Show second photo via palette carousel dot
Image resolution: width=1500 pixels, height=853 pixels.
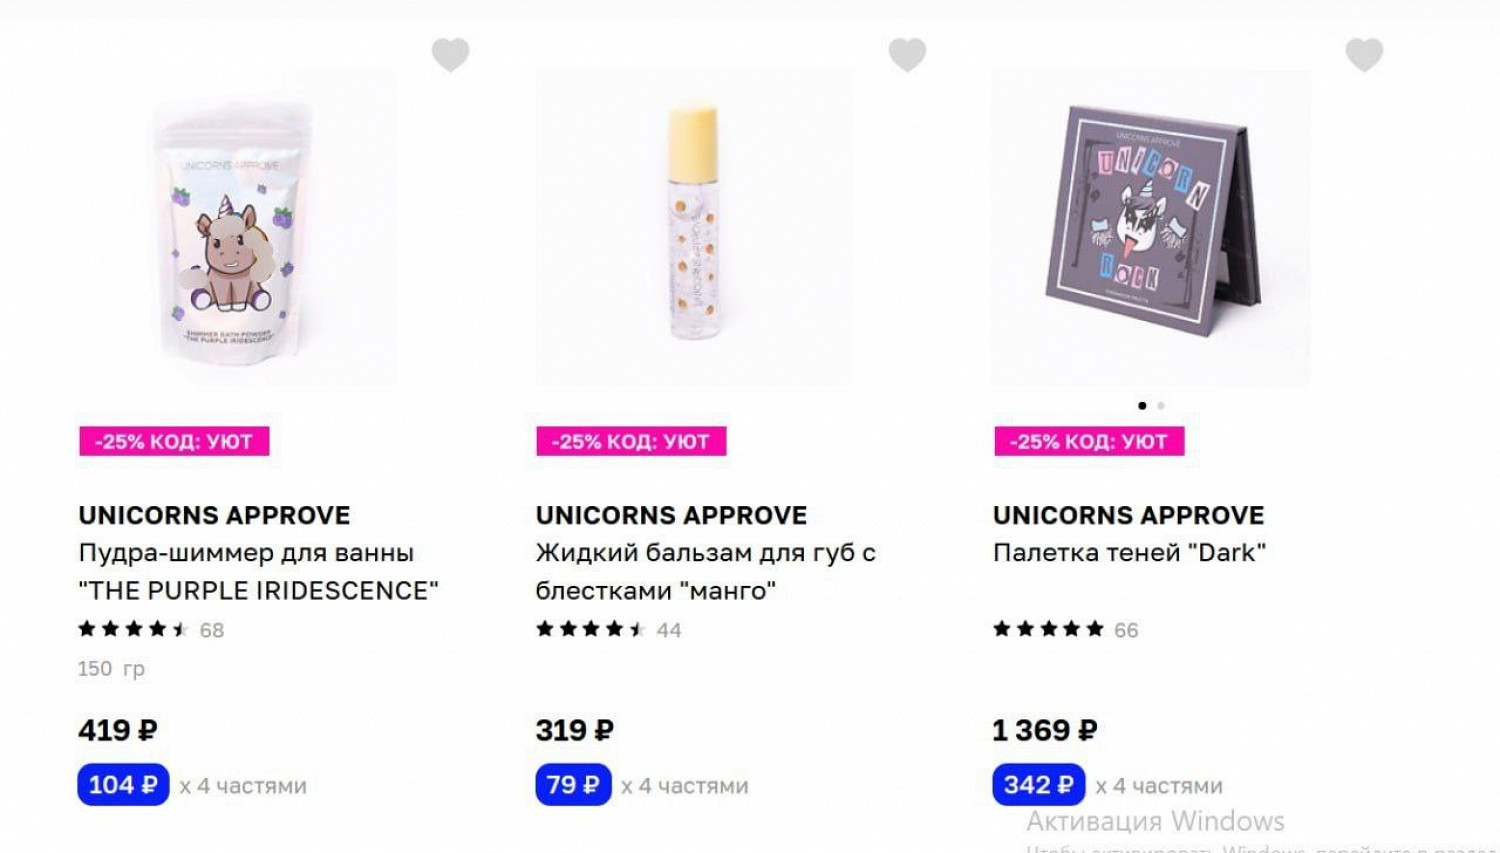point(1161,406)
